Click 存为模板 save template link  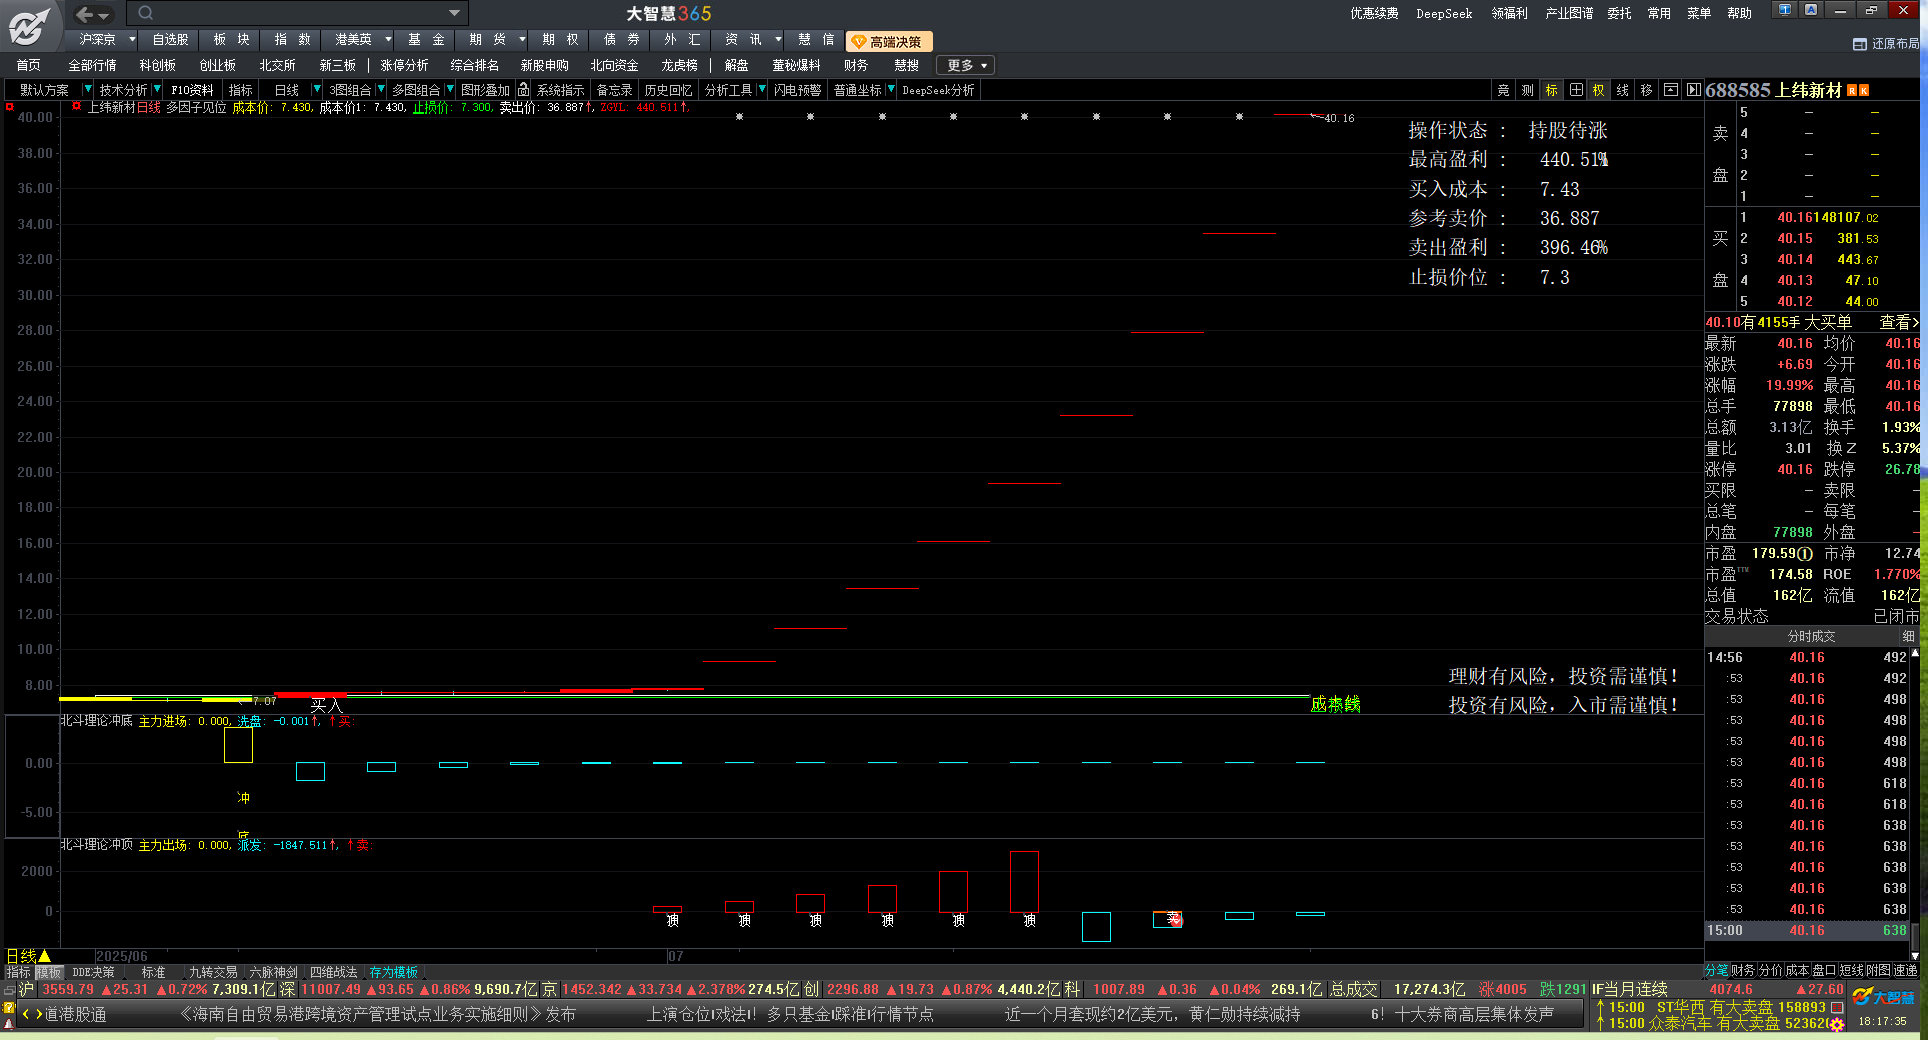click(x=393, y=972)
